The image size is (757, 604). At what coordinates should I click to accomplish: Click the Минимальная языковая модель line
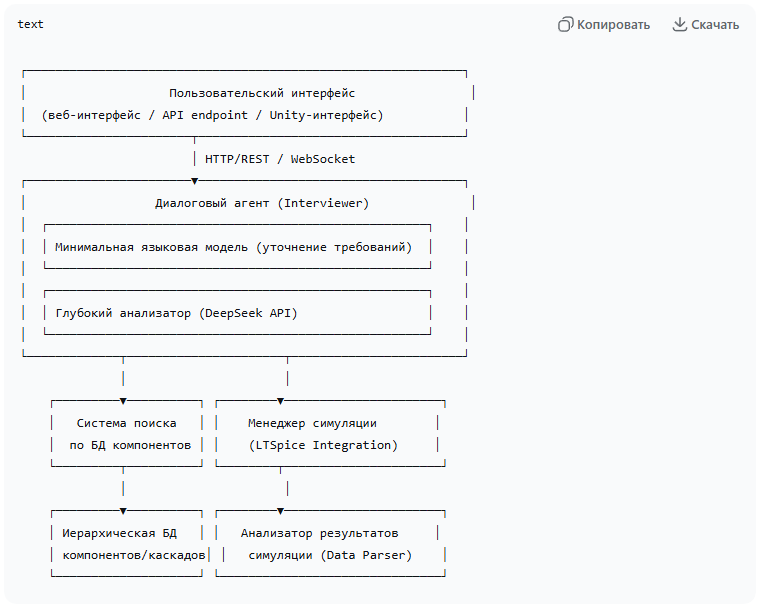[x=233, y=247]
